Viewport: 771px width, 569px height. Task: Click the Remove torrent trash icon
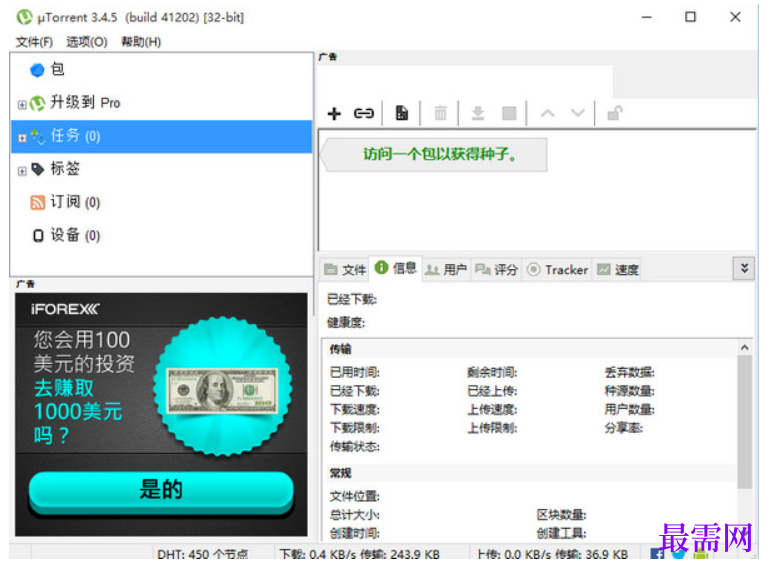click(x=440, y=114)
